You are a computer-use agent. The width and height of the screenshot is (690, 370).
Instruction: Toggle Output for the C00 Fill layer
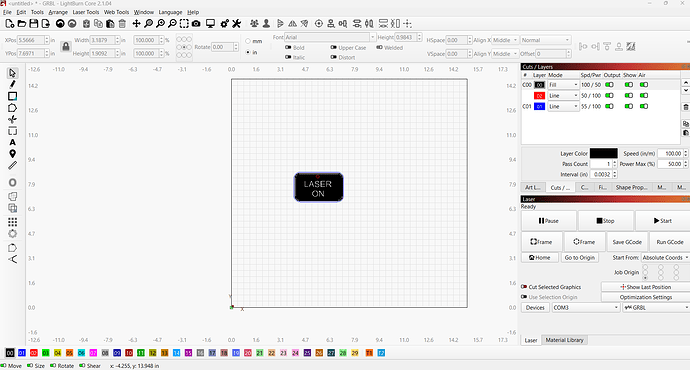tap(609, 84)
